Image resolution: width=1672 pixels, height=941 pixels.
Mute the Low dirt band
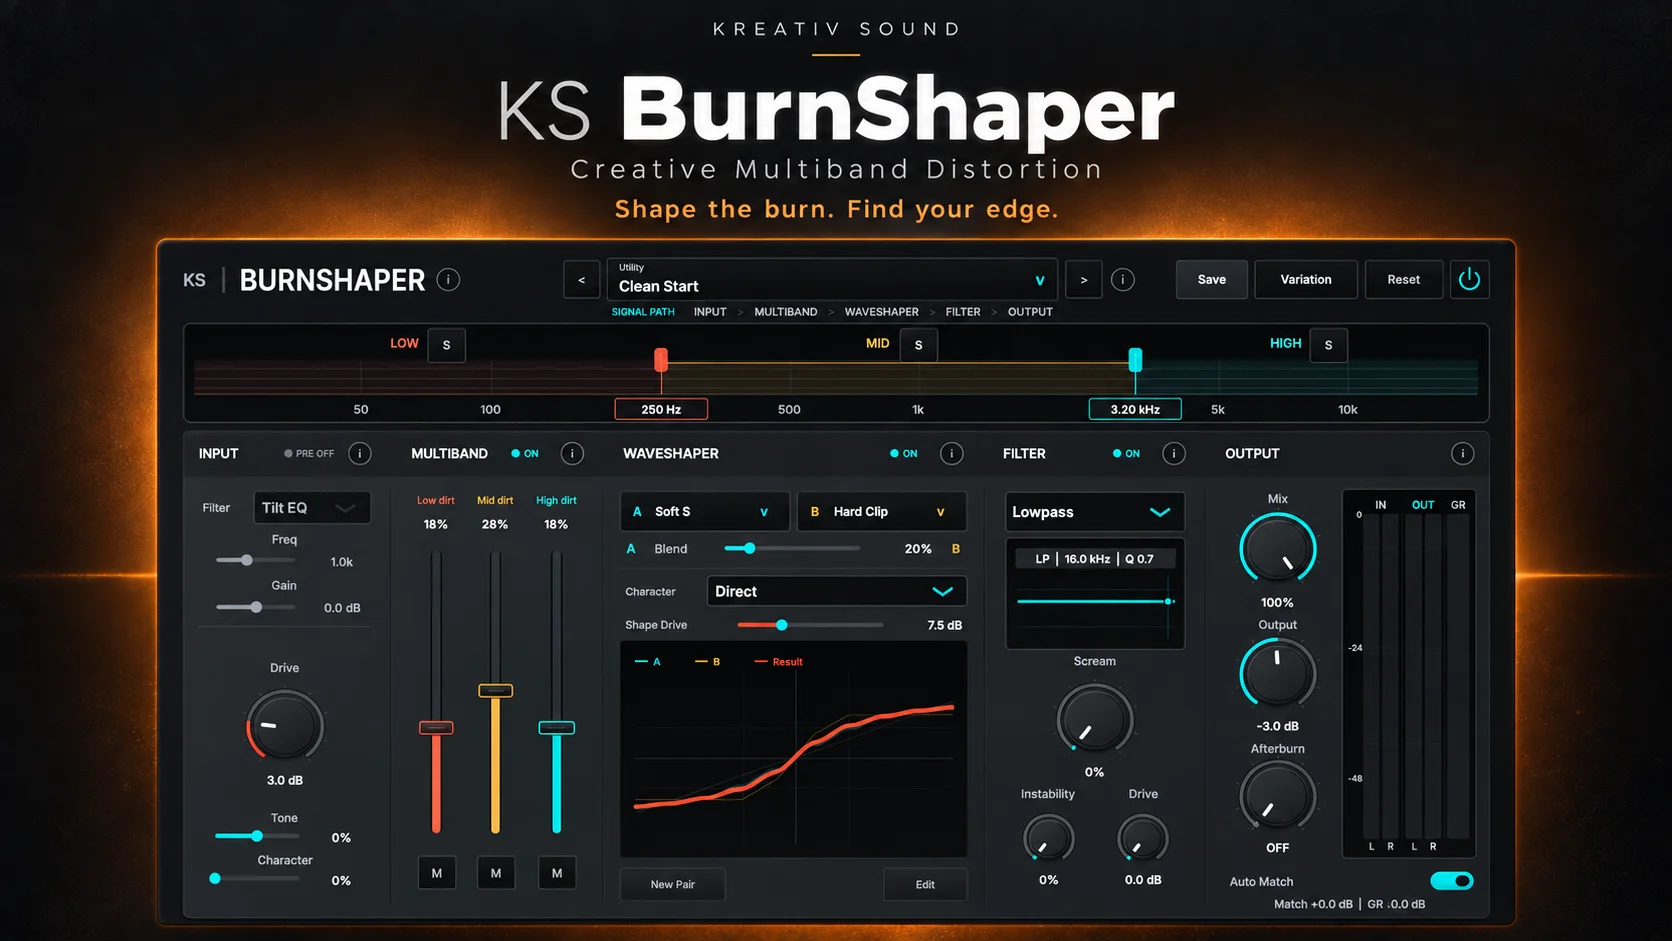coord(437,873)
